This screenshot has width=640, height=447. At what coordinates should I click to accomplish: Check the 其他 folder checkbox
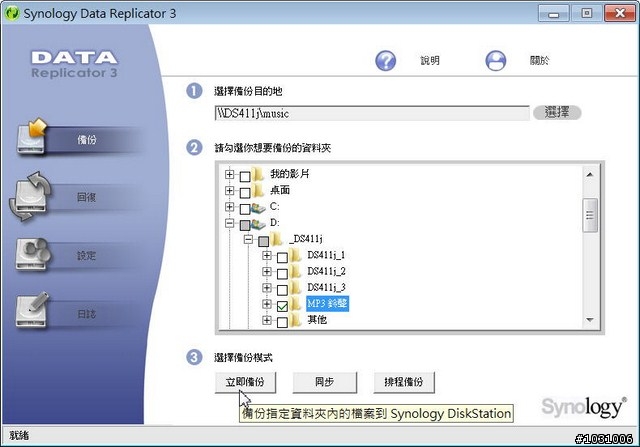coord(282,322)
